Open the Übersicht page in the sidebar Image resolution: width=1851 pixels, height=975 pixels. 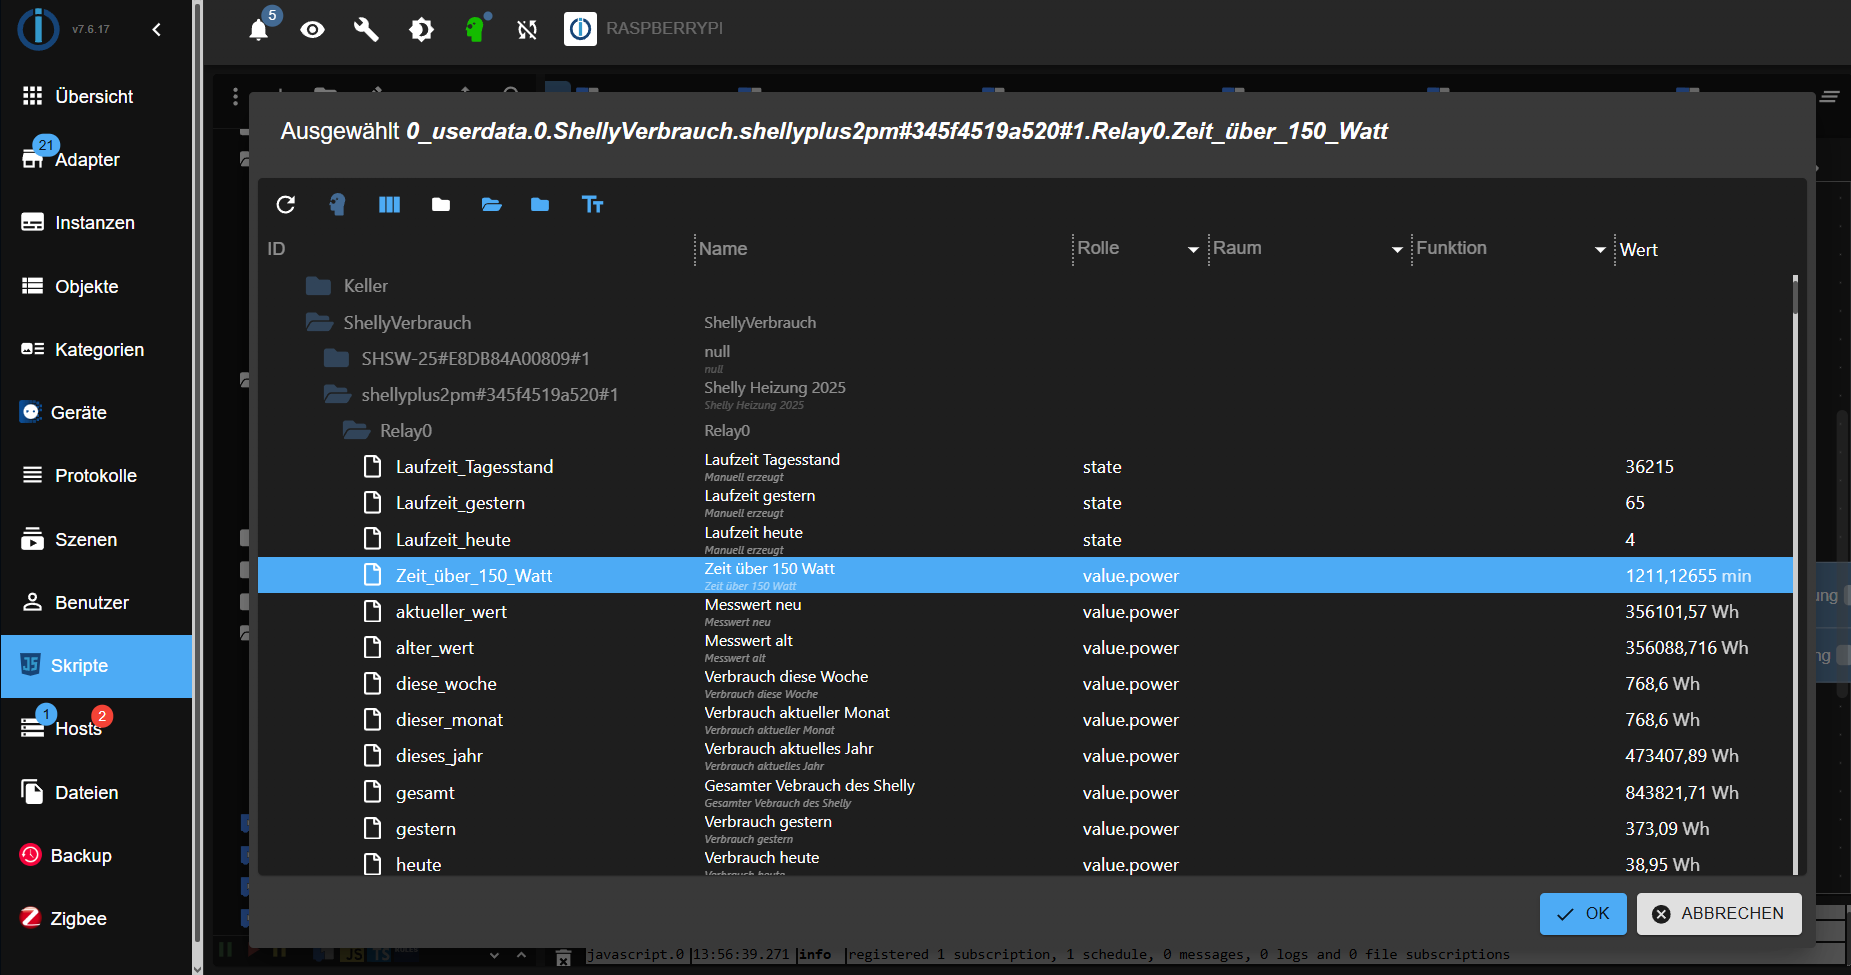click(96, 96)
